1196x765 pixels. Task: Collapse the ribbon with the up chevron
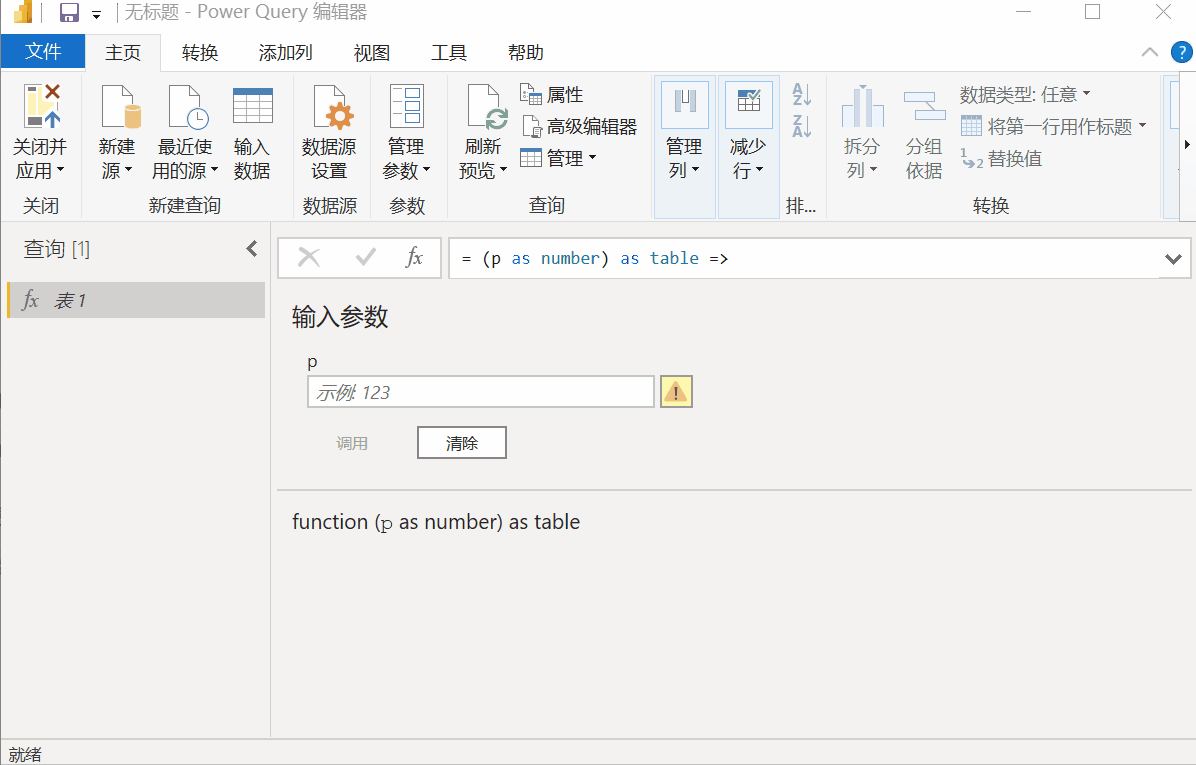(1149, 52)
